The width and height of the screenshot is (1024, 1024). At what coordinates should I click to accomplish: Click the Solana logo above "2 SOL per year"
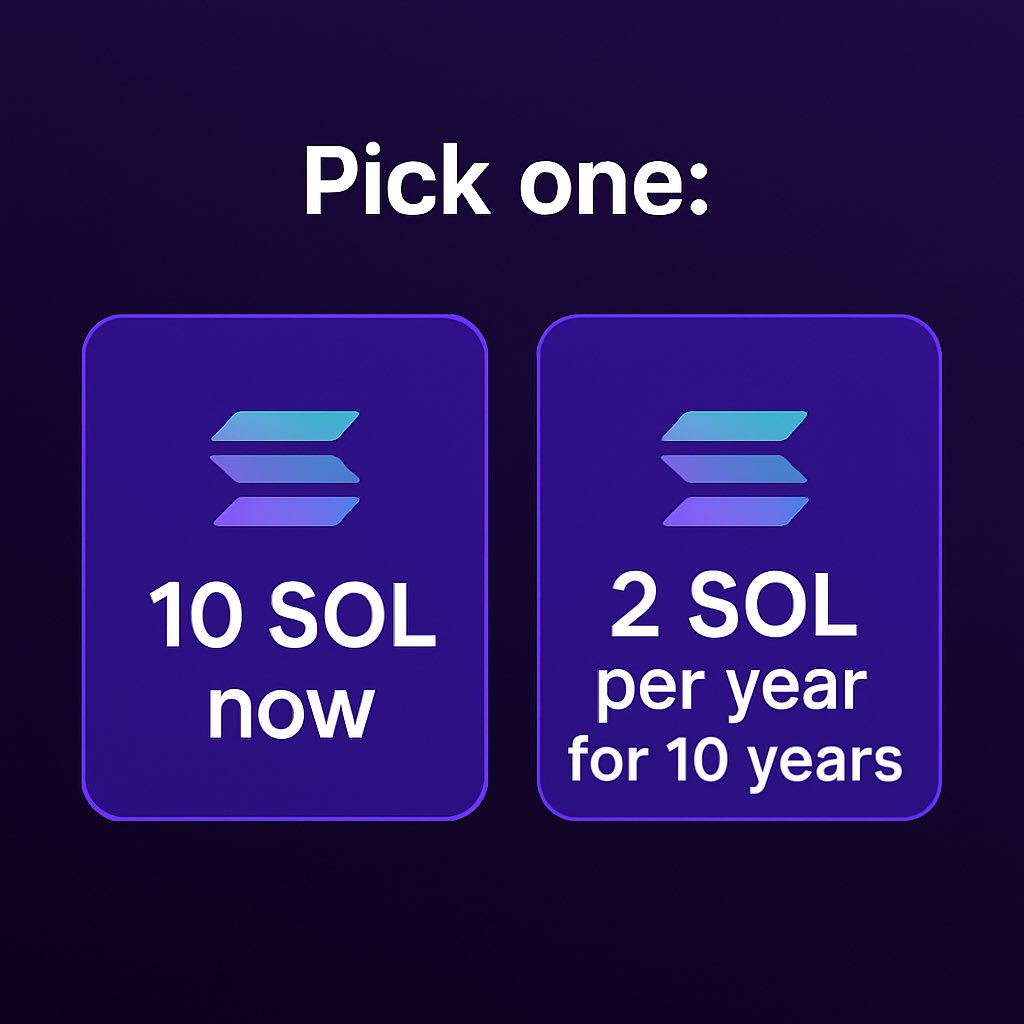click(735, 468)
